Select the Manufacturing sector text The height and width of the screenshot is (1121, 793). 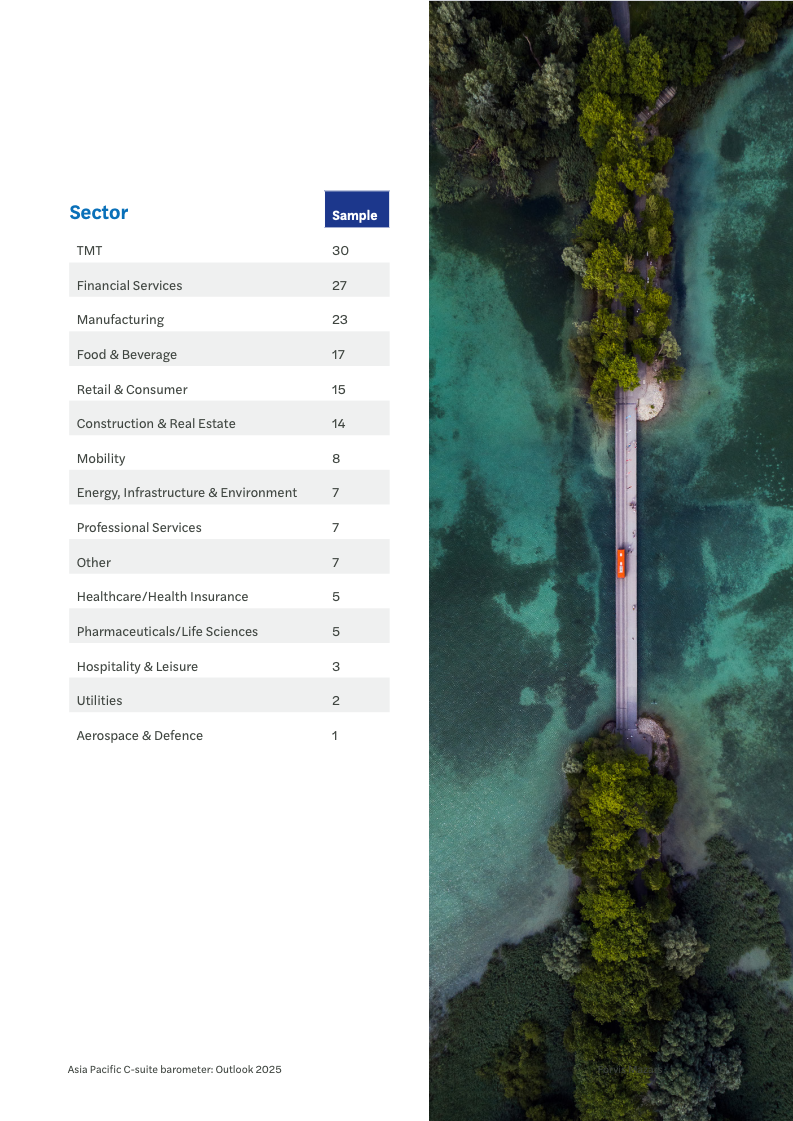click(x=120, y=320)
